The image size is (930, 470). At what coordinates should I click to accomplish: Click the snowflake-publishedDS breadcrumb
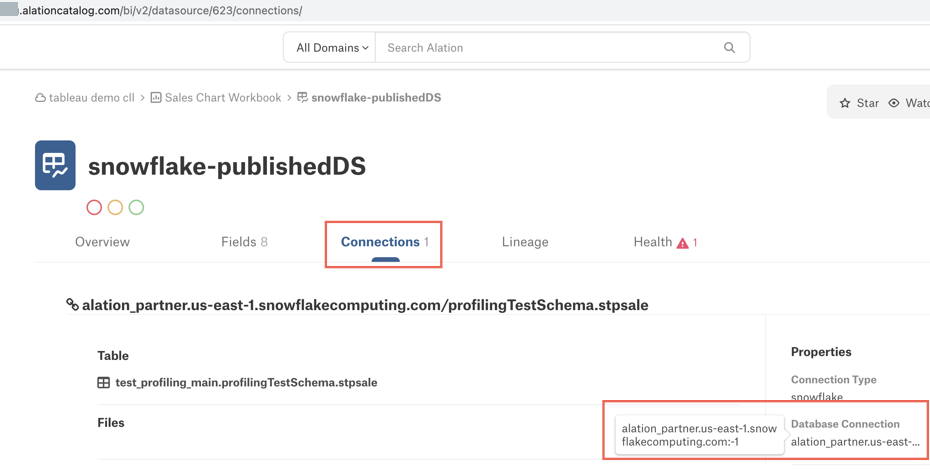[376, 98]
